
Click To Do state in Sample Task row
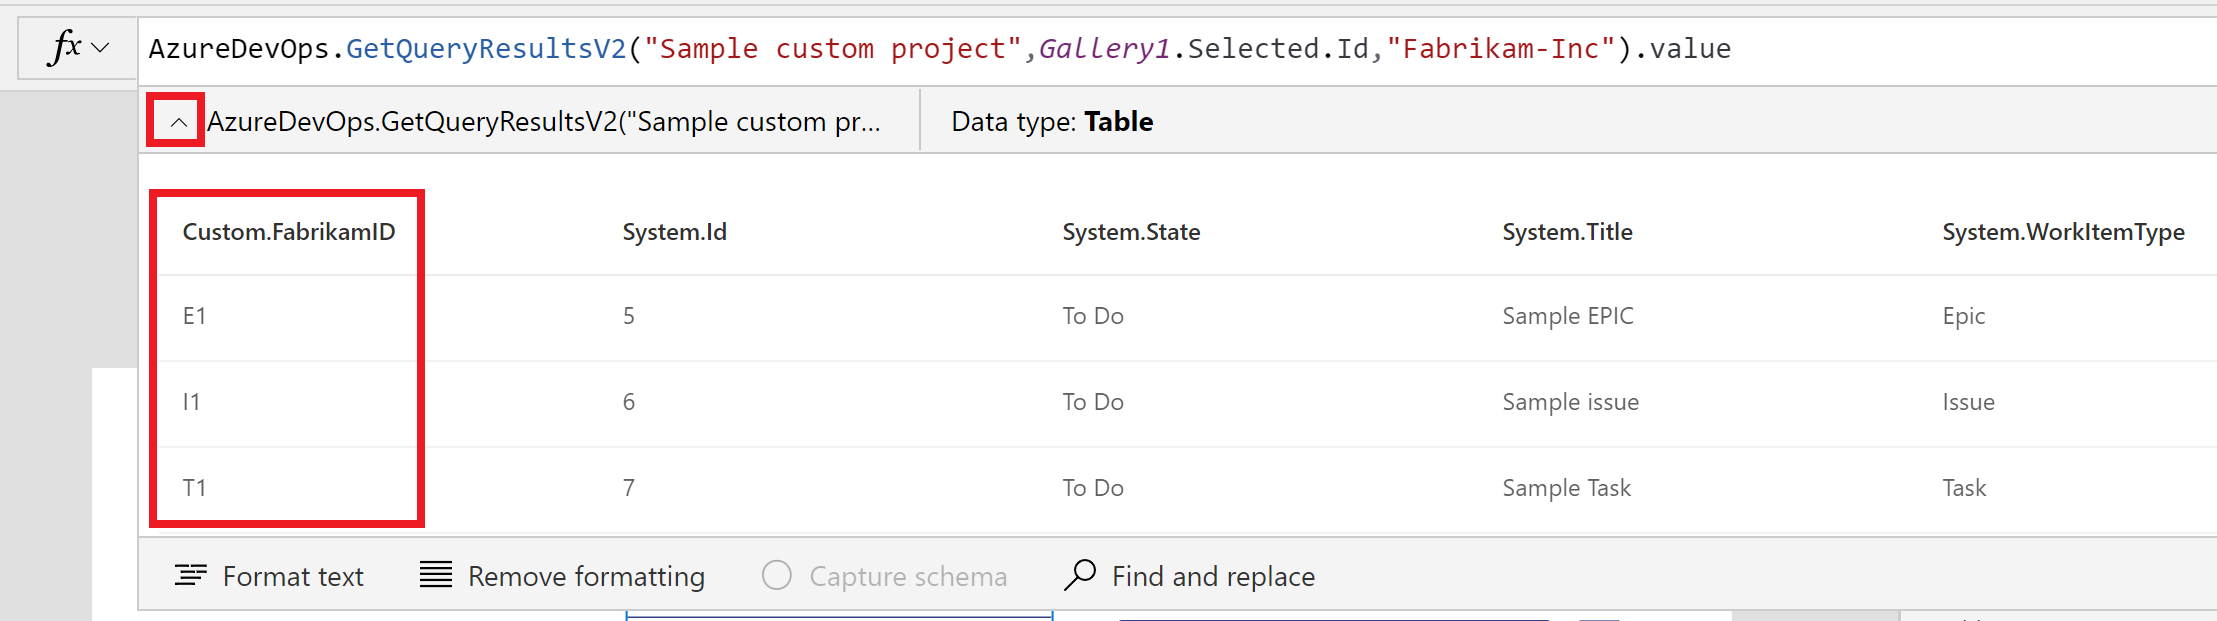click(1093, 488)
